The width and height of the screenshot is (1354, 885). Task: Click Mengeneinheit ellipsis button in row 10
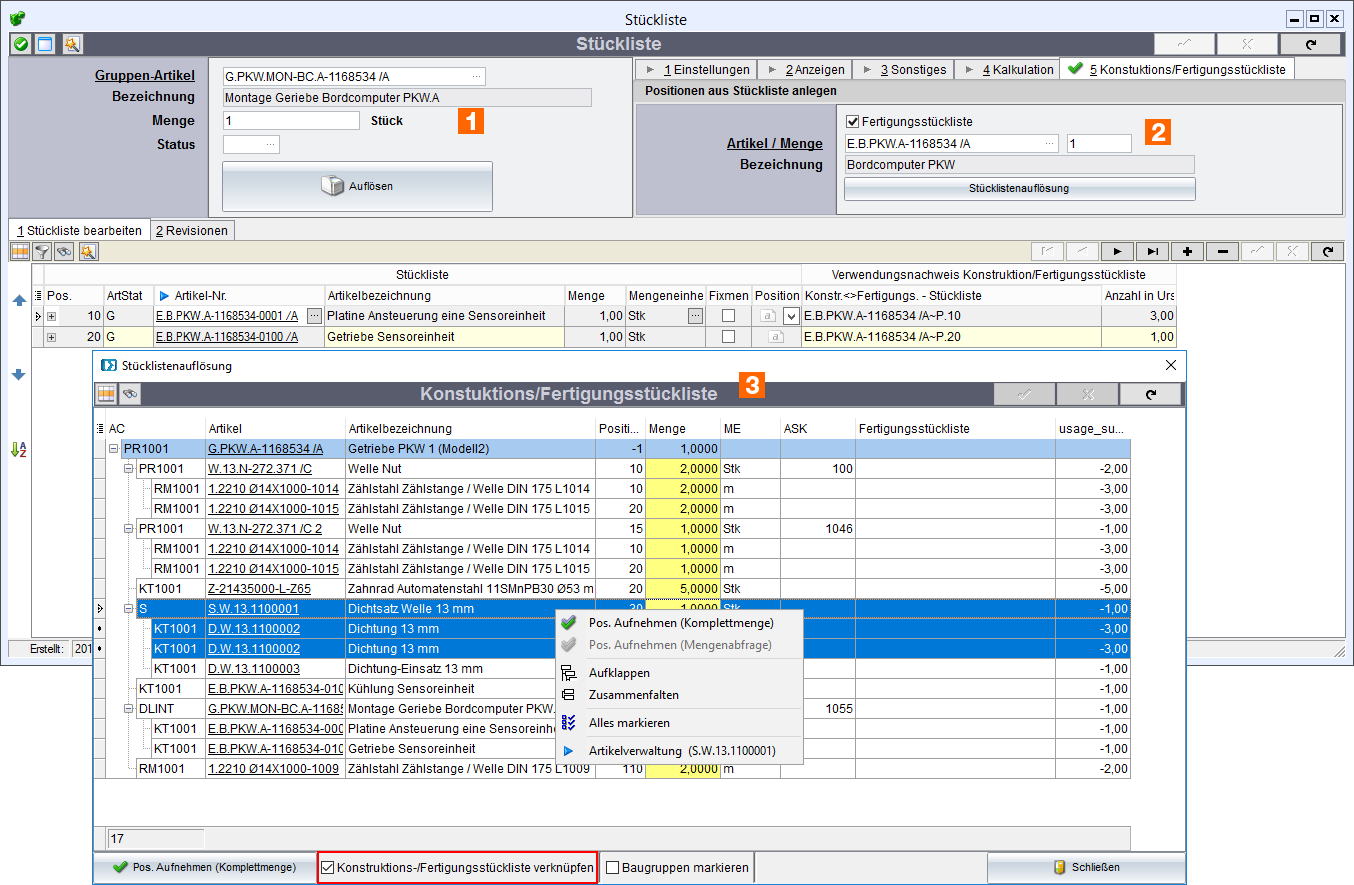click(694, 316)
